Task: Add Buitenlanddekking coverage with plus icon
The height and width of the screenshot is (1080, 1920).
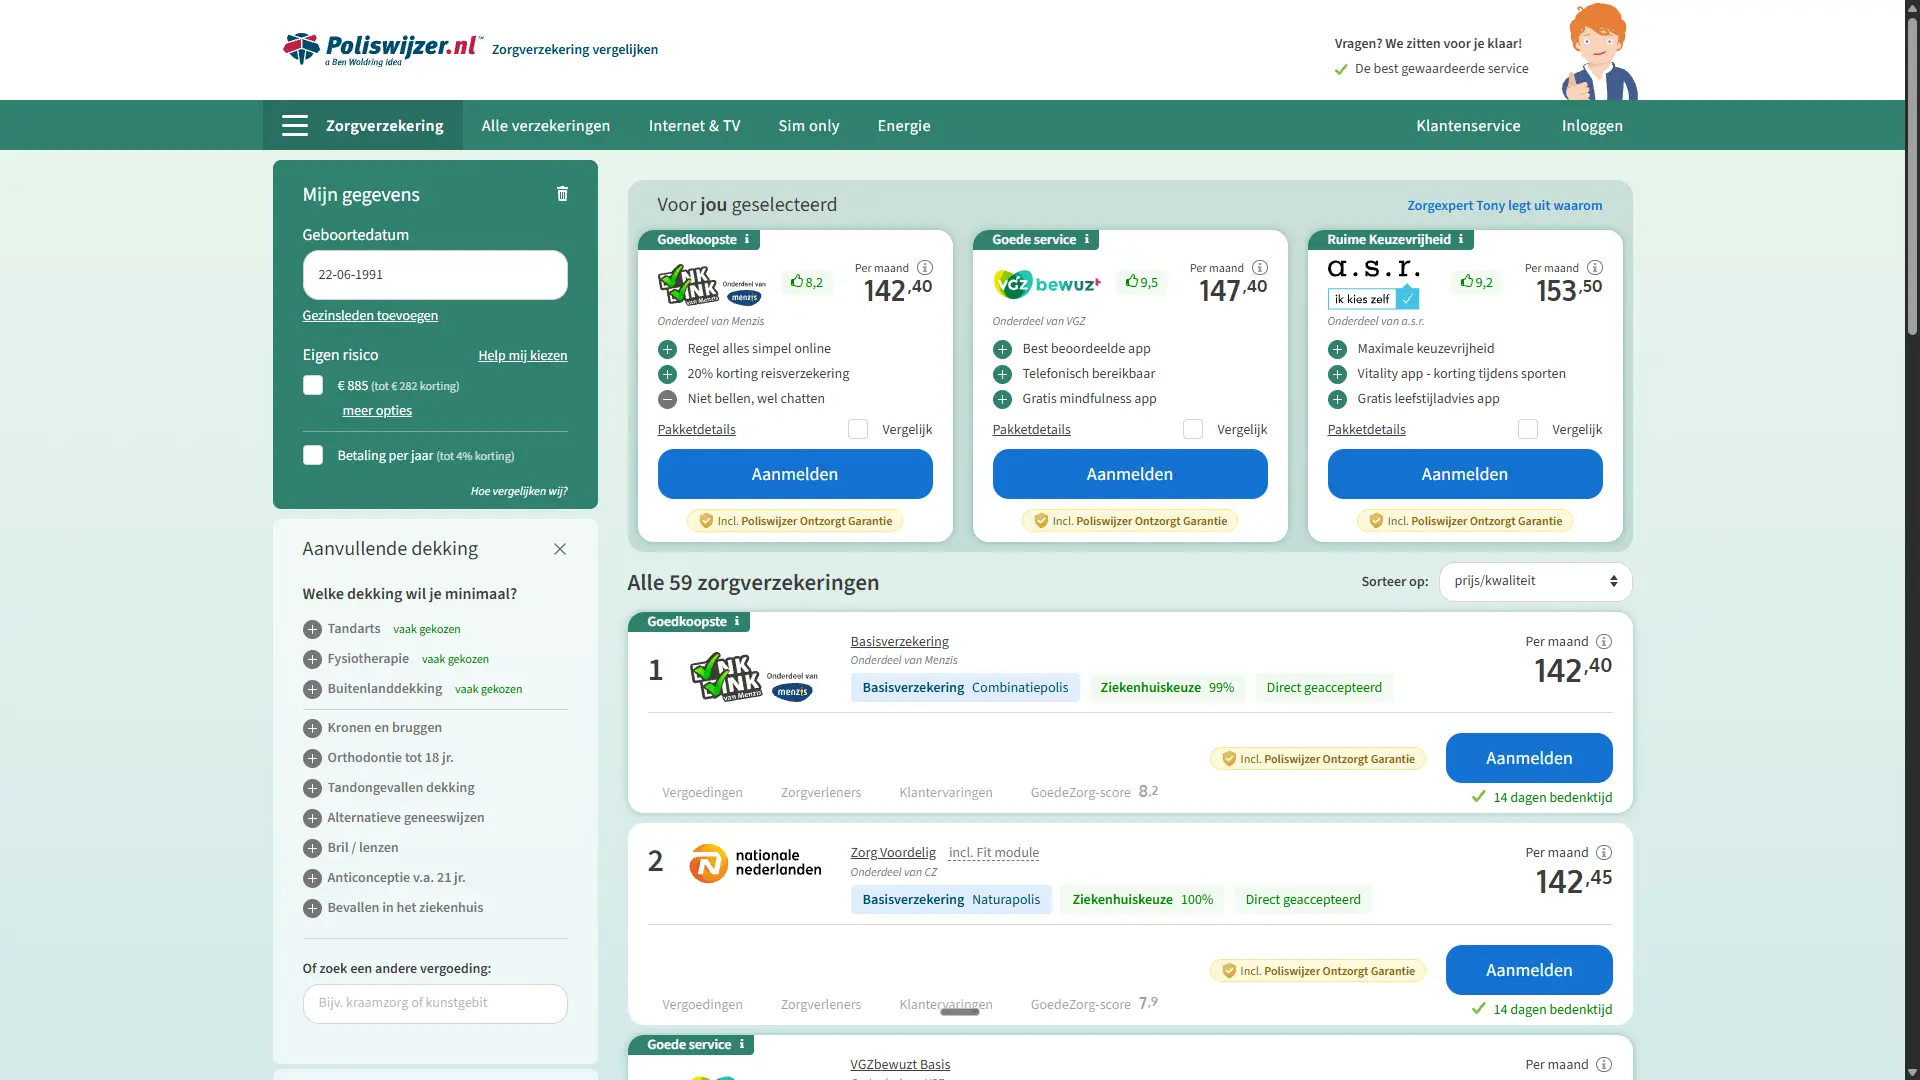Action: [312, 689]
